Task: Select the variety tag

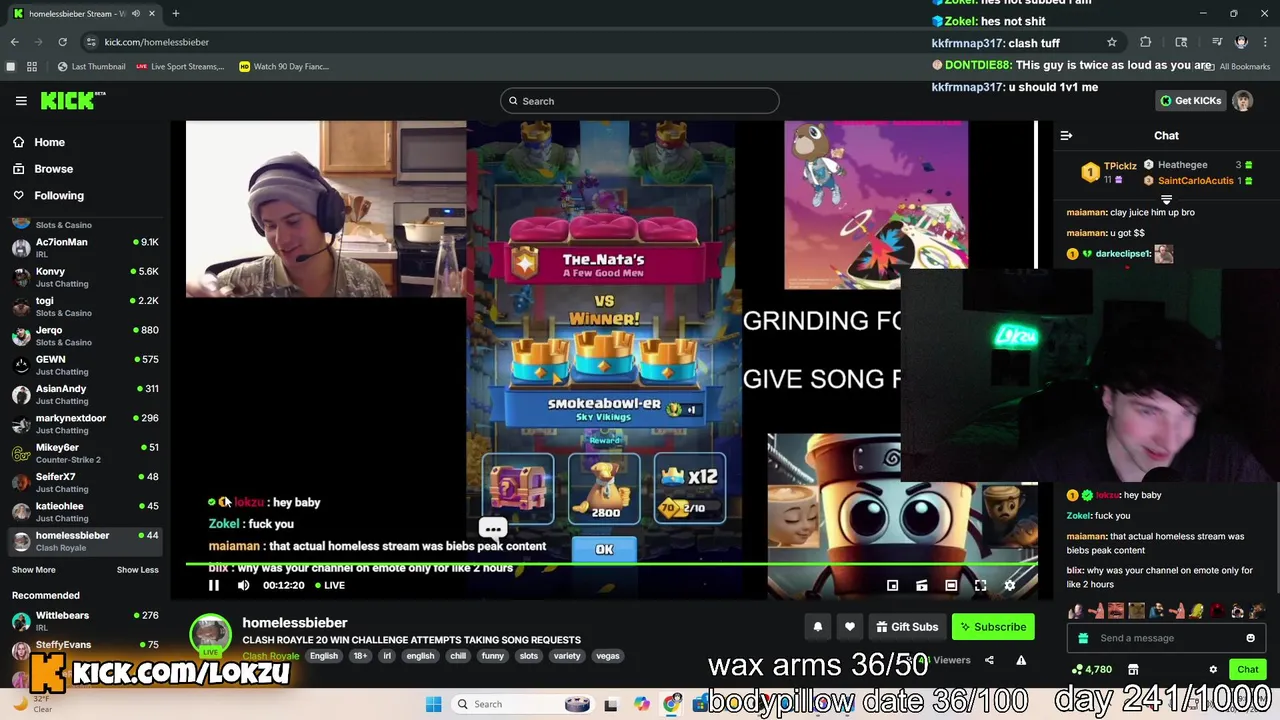Action: 567,656
